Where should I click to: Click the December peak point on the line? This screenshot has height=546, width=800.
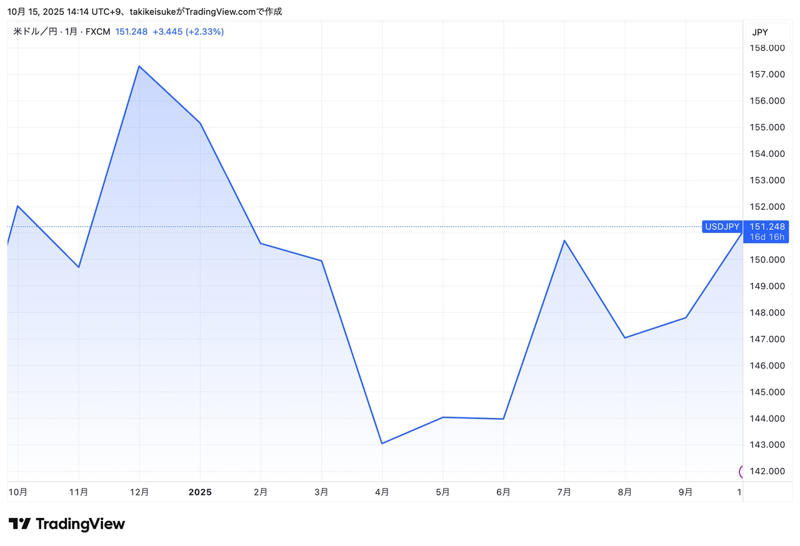coord(139,66)
